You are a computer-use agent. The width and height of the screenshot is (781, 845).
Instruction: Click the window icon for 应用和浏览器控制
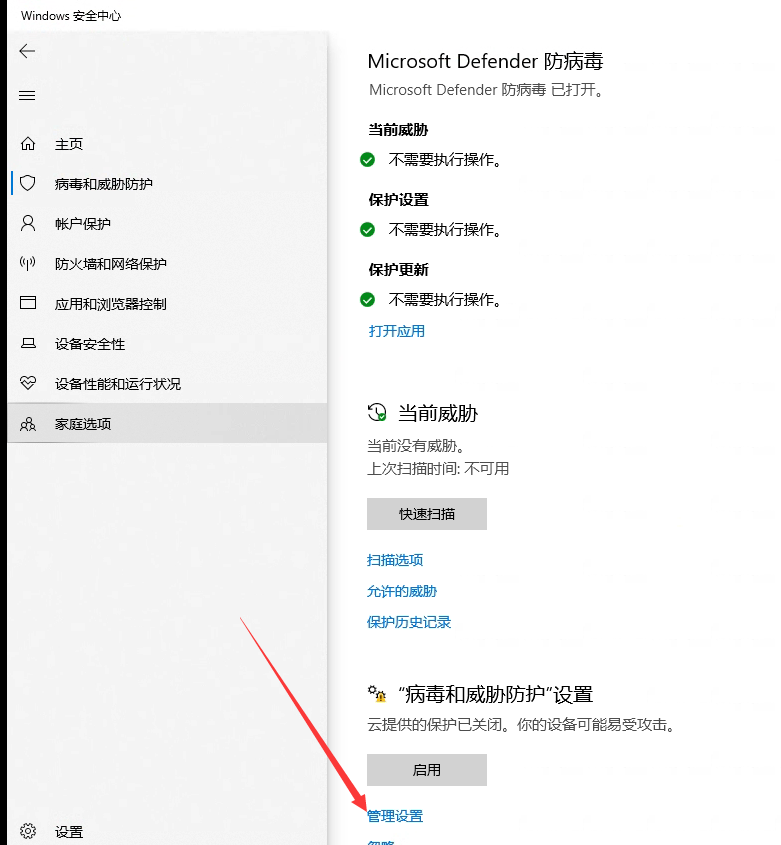click(28, 303)
